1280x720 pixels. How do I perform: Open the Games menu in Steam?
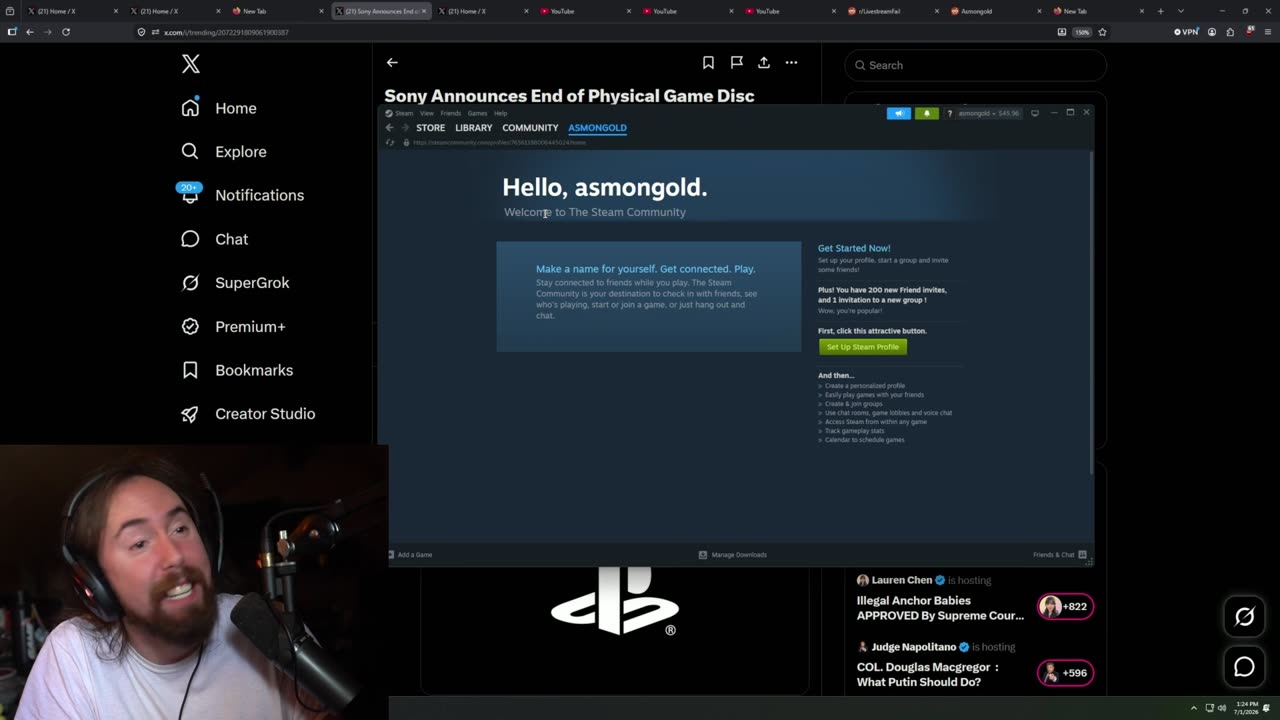477,113
